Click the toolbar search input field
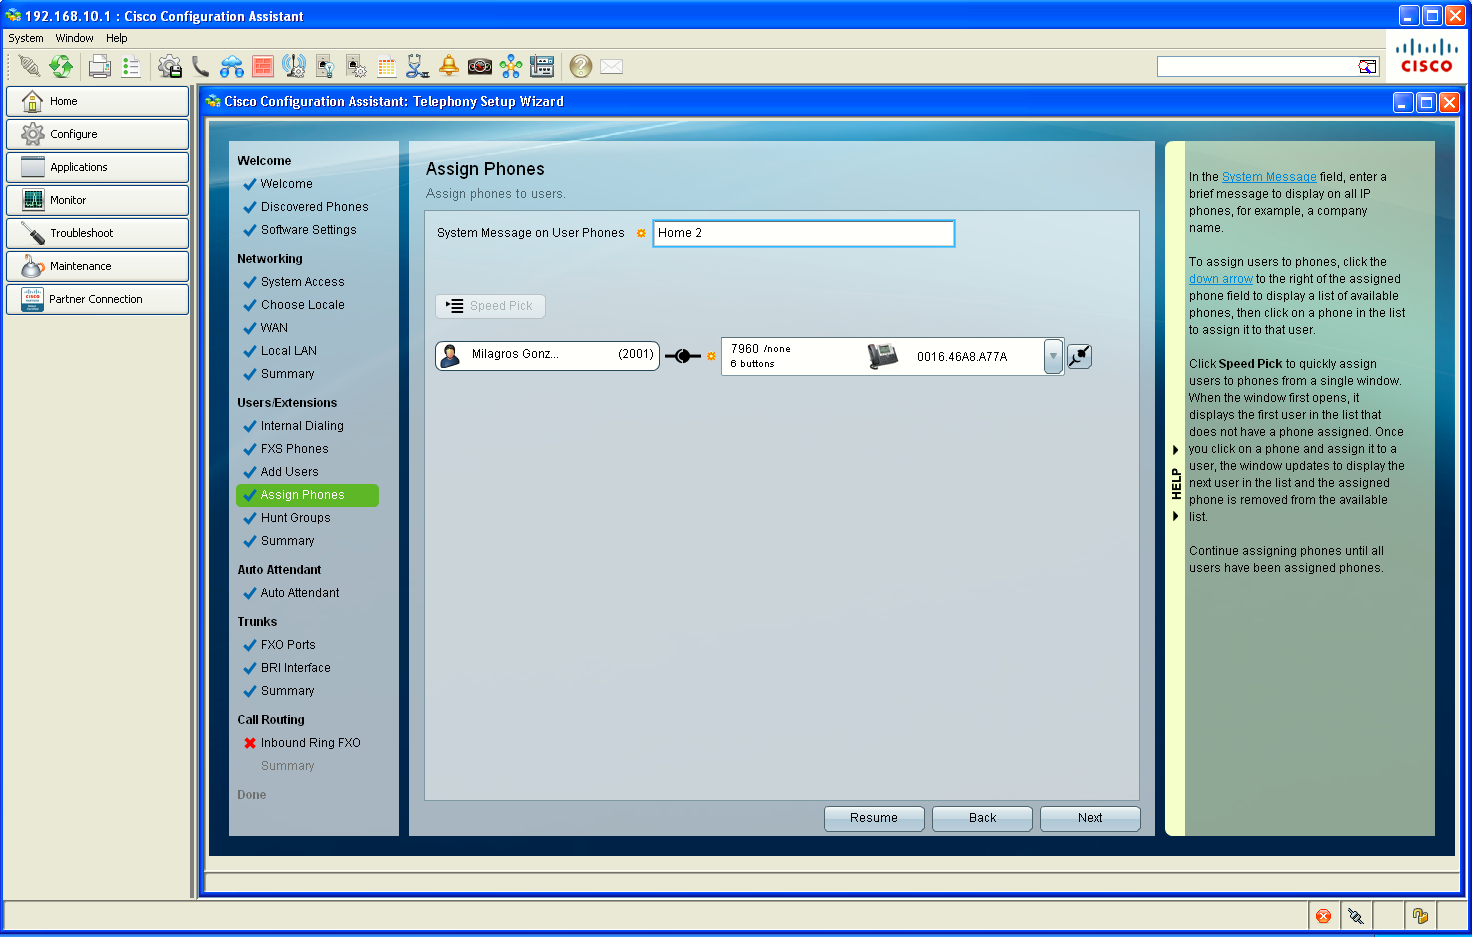The width and height of the screenshot is (1472, 937). (x=1258, y=66)
